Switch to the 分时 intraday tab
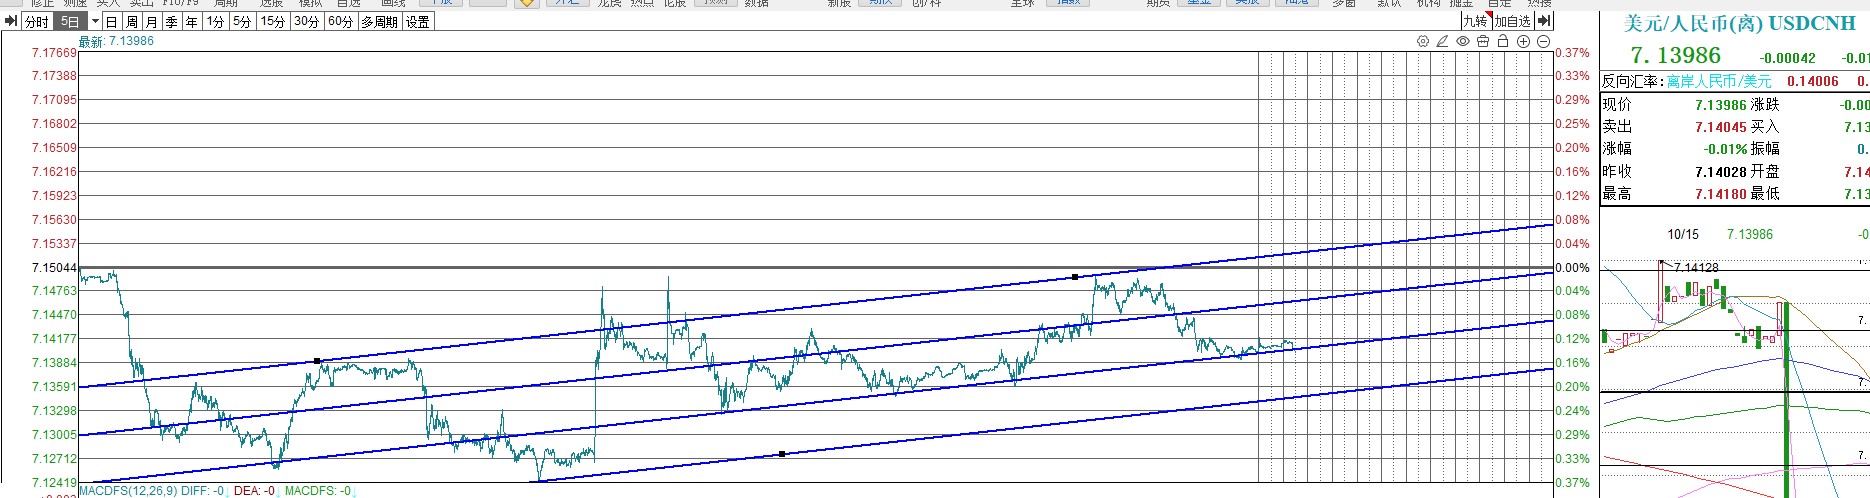This screenshot has width=1870, height=498. 37,21
